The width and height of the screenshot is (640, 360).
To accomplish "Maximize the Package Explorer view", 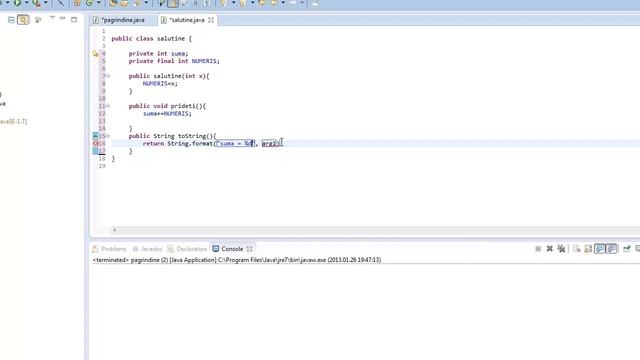I will pos(74,19).
